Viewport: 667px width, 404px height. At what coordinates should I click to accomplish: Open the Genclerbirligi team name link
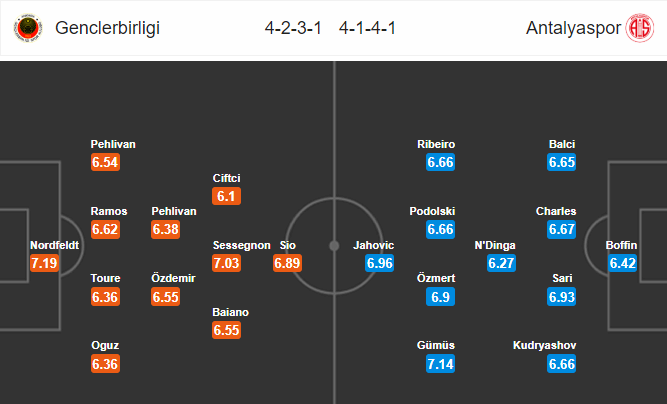pos(107,28)
